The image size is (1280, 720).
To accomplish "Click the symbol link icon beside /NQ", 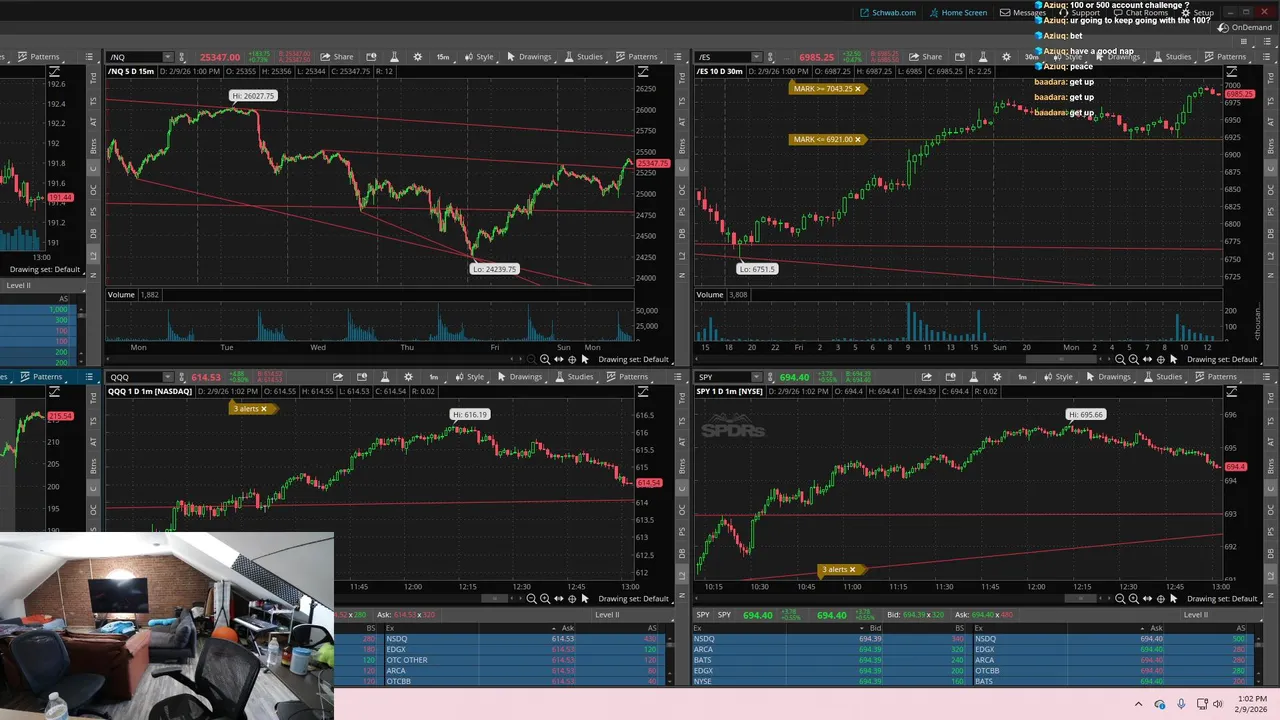I will pyautogui.click(x=184, y=57).
